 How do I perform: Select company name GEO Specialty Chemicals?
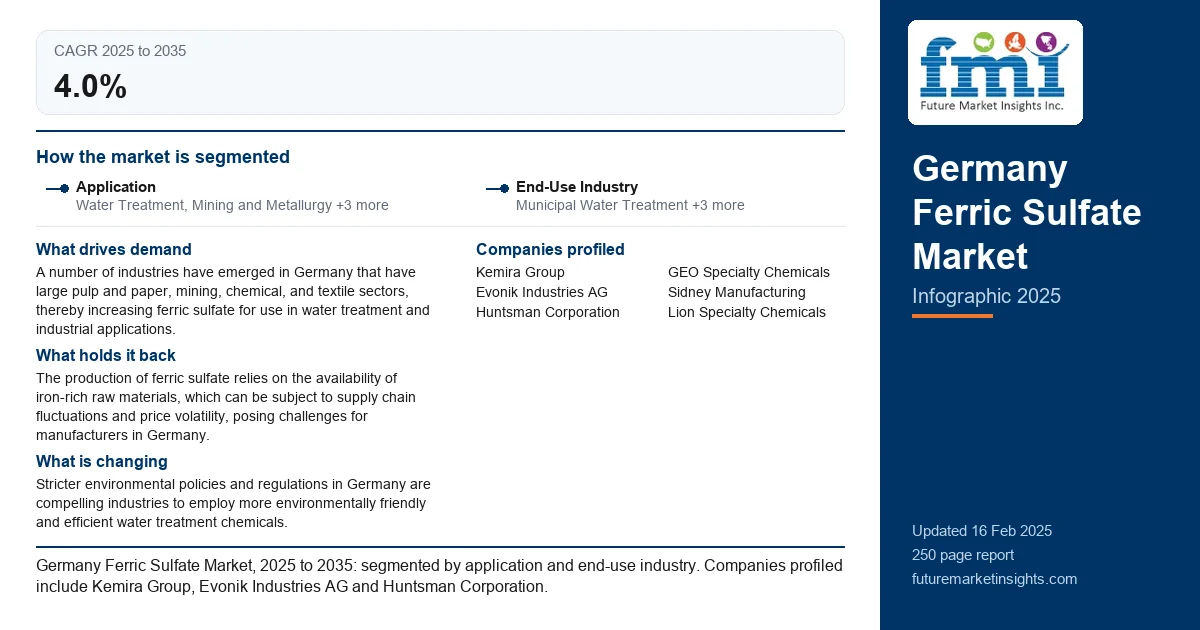click(x=749, y=272)
